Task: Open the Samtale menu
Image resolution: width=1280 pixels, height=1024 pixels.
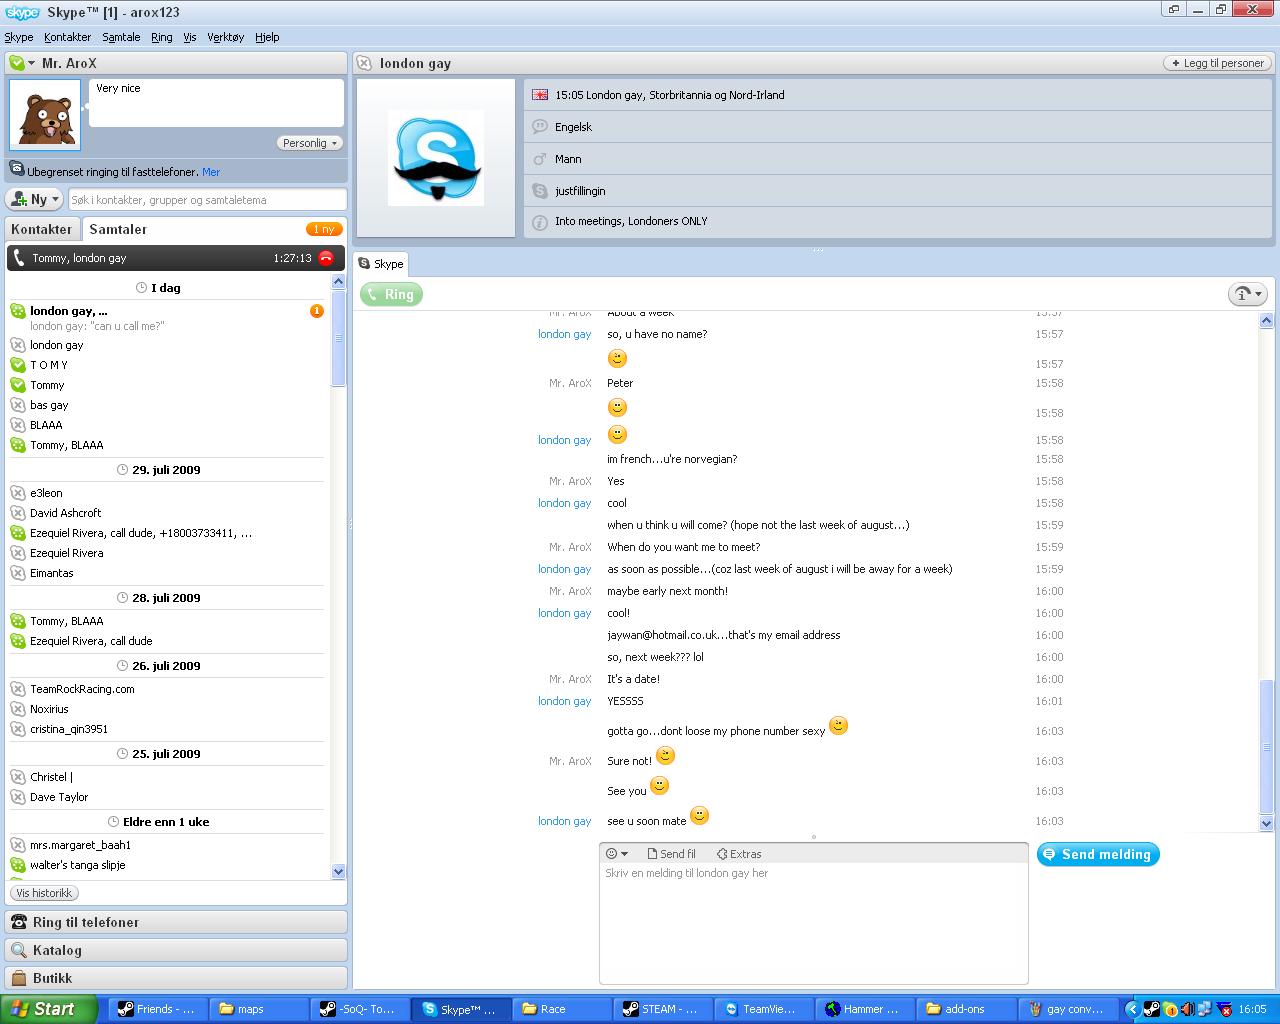Action: coord(121,37)
